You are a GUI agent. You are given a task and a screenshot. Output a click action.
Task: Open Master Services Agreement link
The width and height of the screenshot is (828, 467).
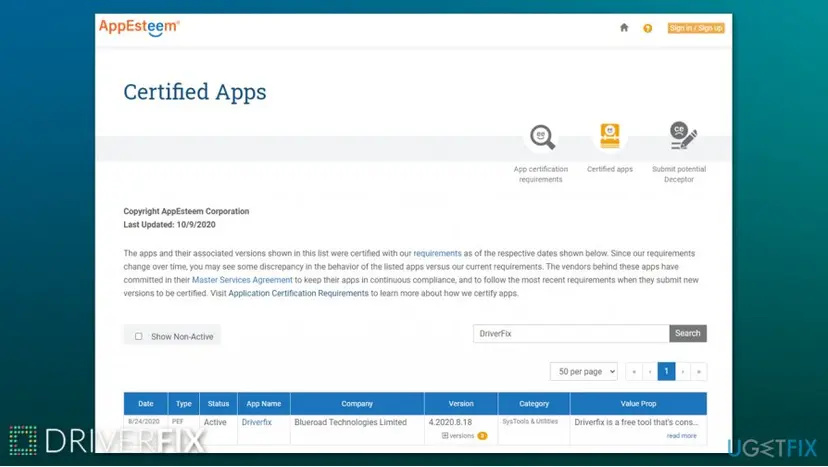242,280
